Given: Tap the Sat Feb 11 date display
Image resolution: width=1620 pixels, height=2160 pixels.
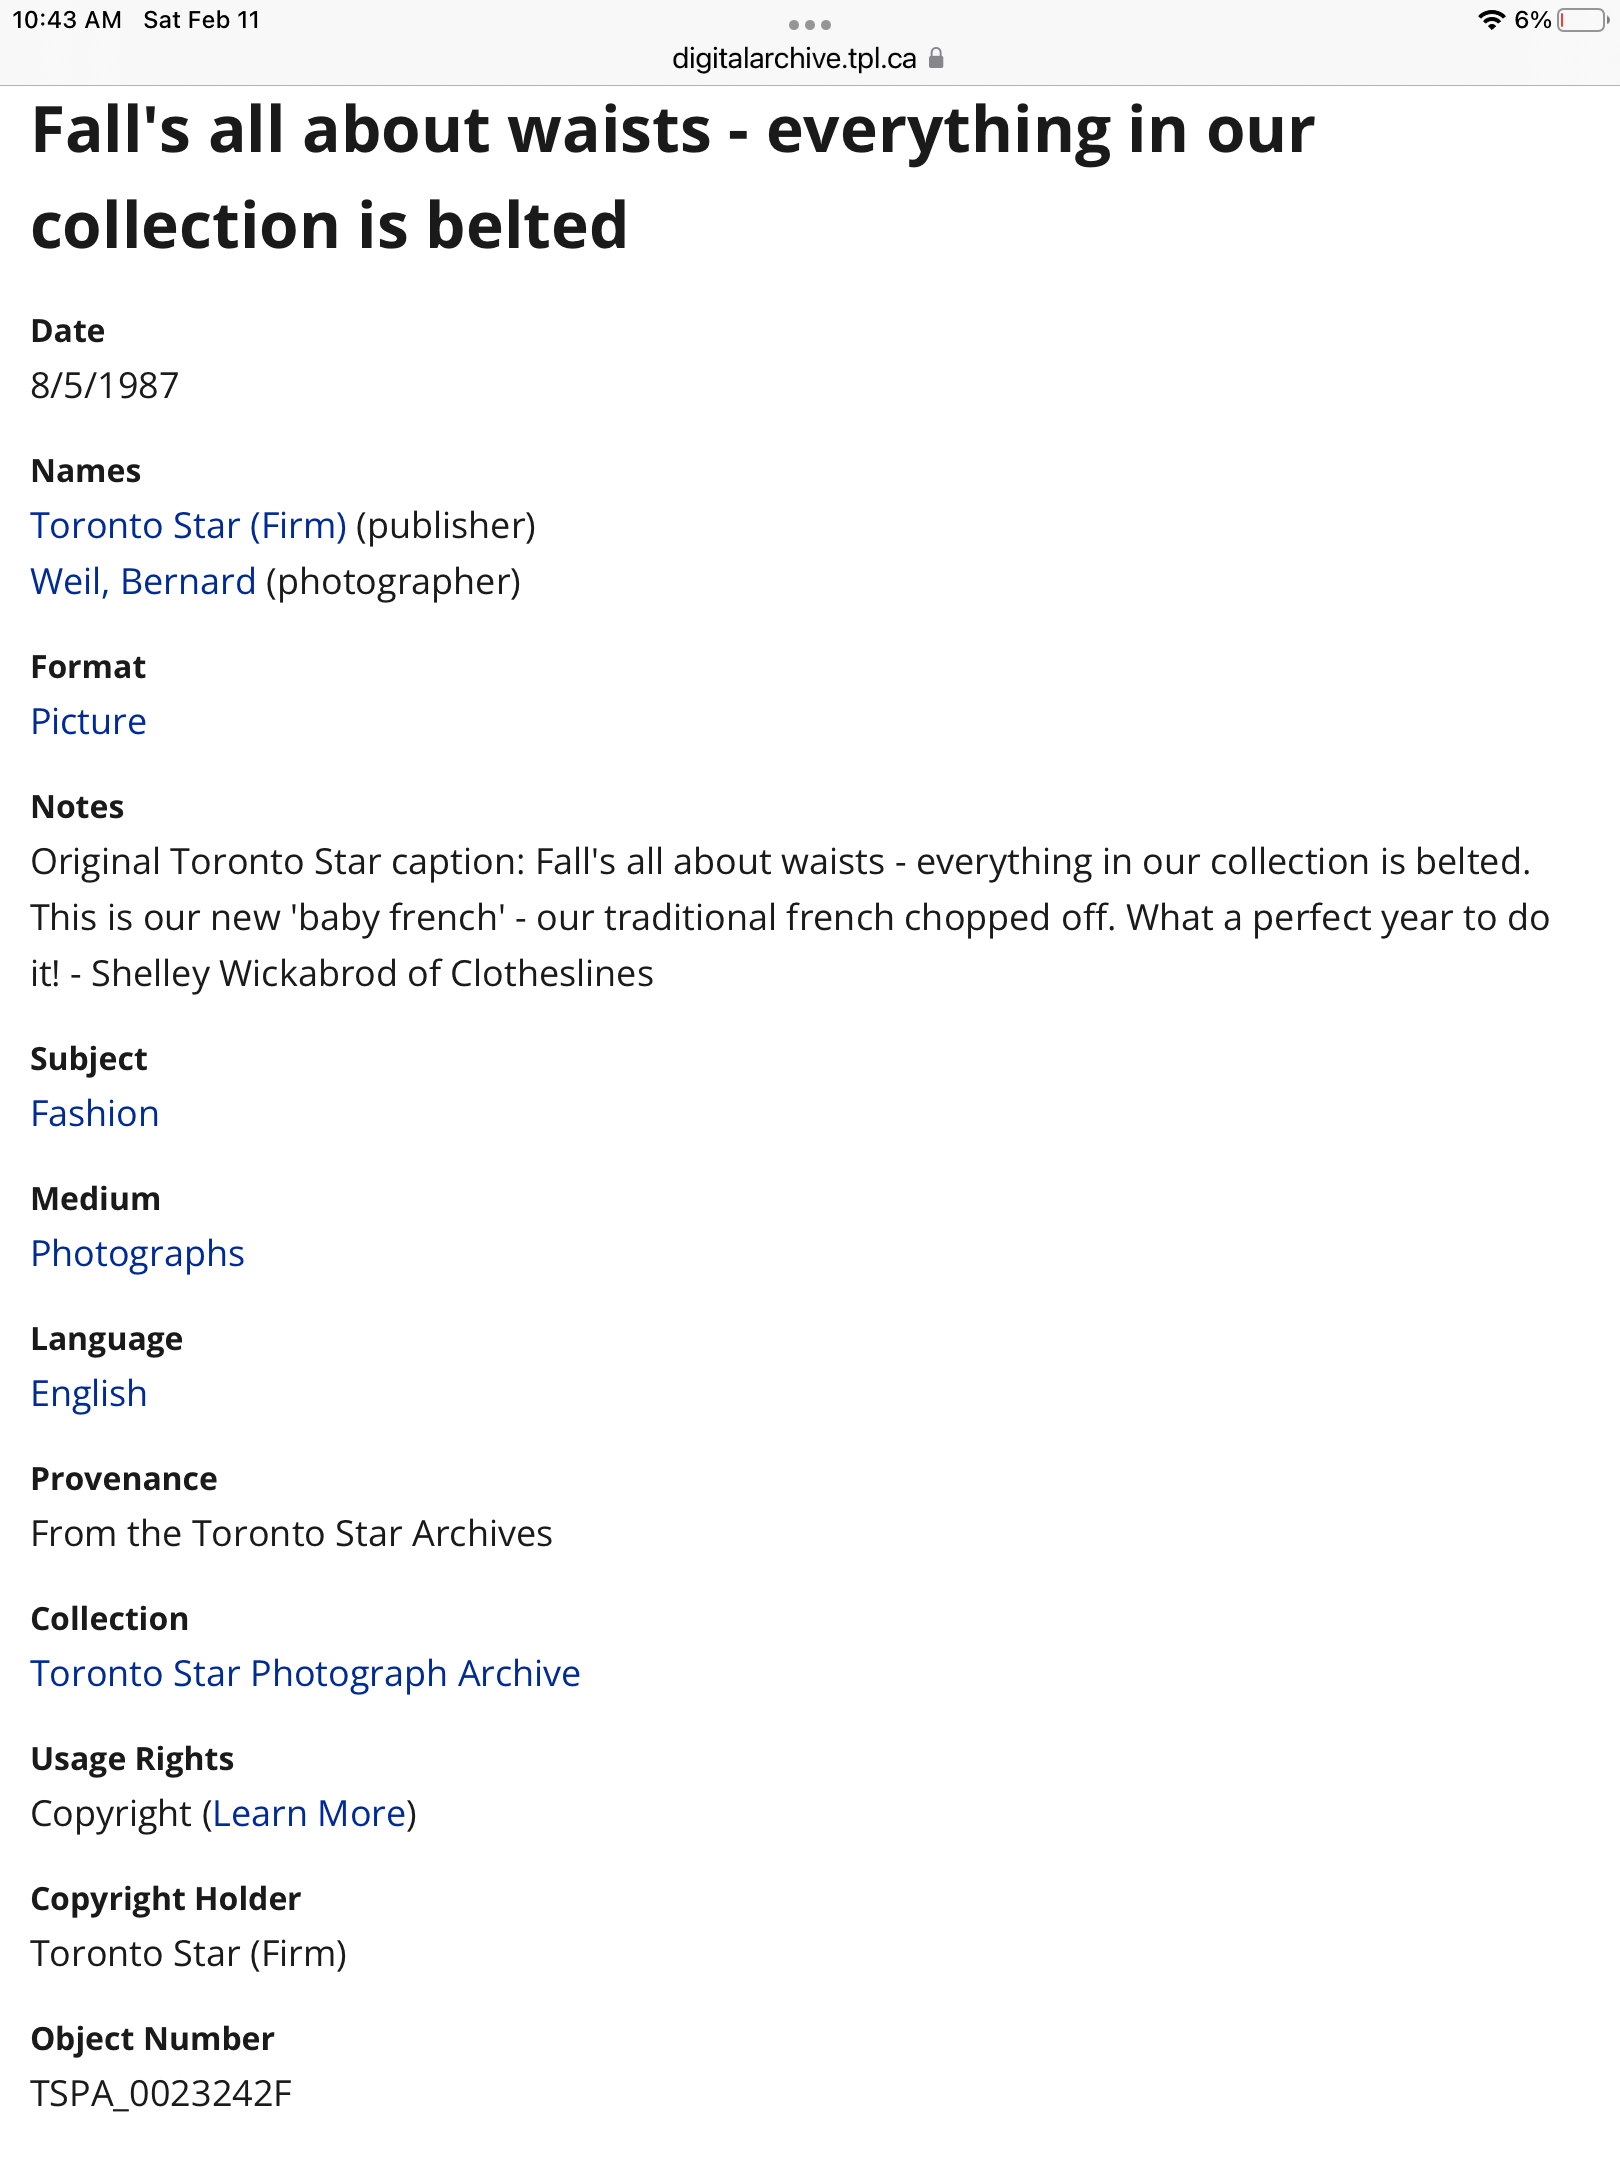Looking at the screenshot, I should point(201,20).
